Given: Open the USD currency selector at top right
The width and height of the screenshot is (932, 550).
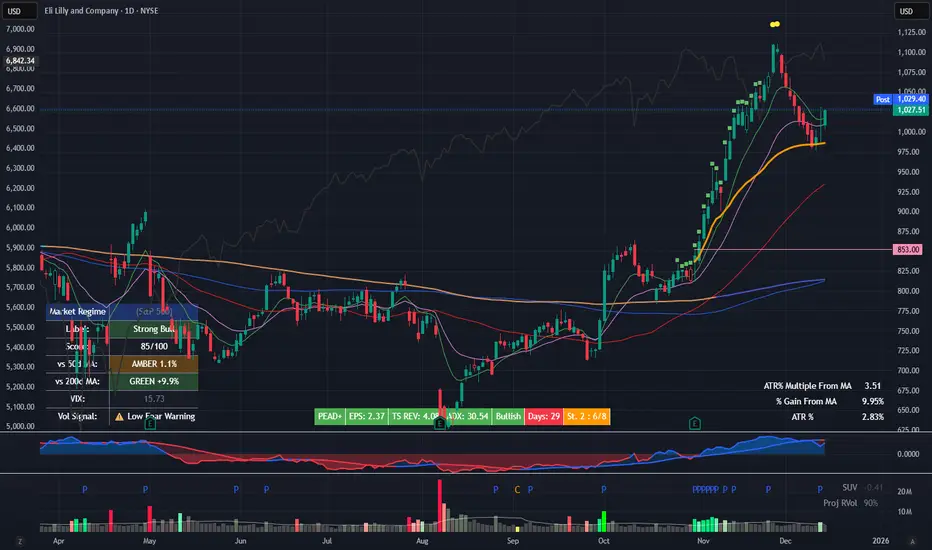Looking at the screenshot, I should tap(911, 11).
